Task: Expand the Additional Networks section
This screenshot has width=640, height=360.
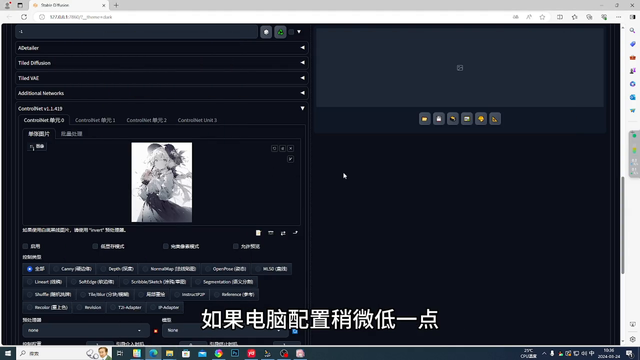Action: (x=162, y=93)
